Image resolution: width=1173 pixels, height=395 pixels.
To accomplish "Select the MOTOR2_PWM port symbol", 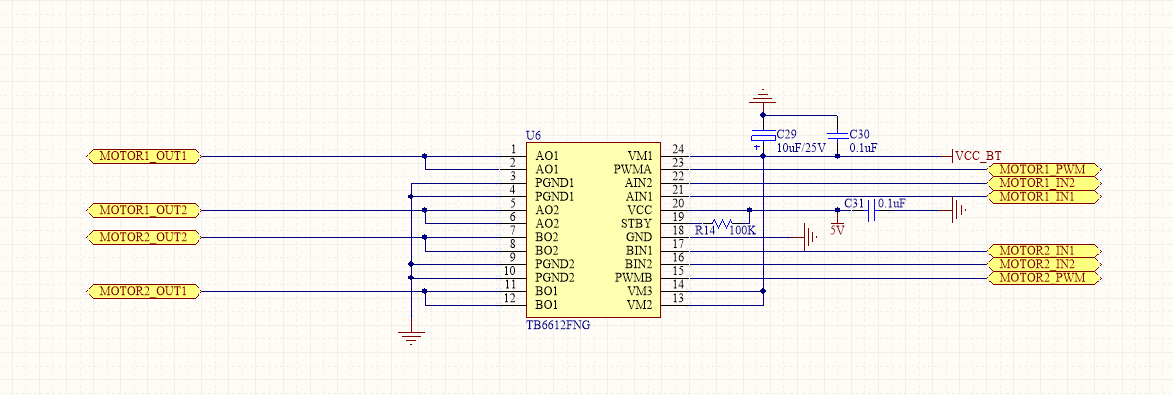I will (1044, 278).
